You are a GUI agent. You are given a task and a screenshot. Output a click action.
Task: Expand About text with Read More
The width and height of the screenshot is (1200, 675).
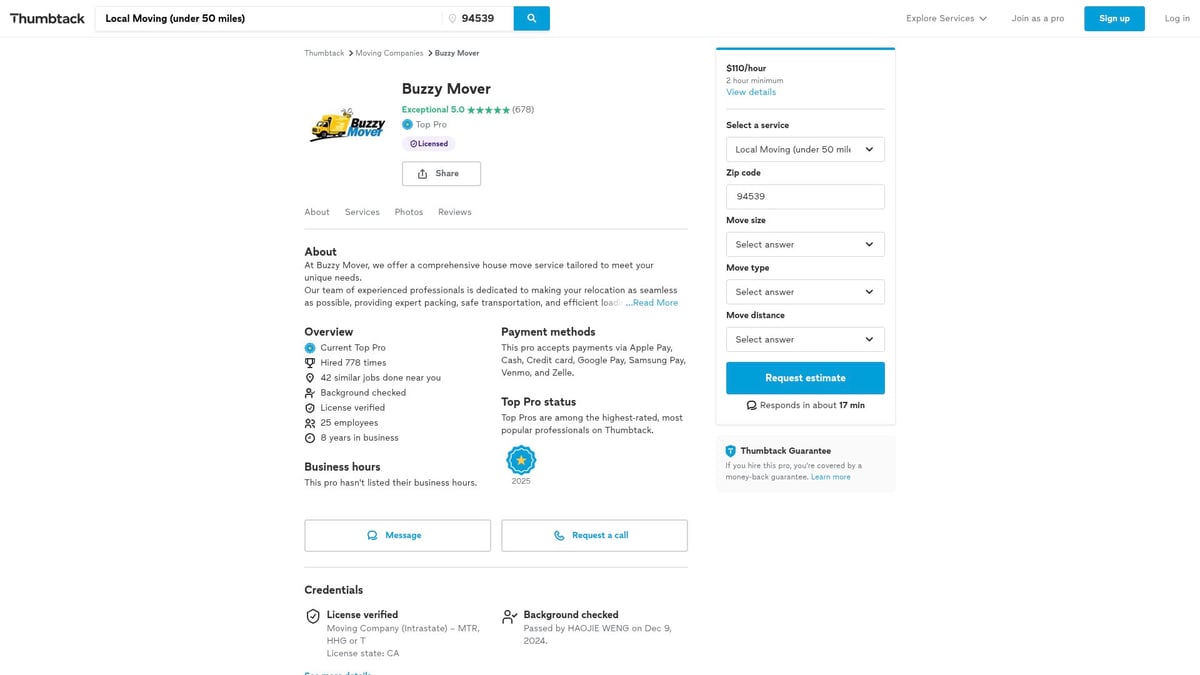point(655,303)
